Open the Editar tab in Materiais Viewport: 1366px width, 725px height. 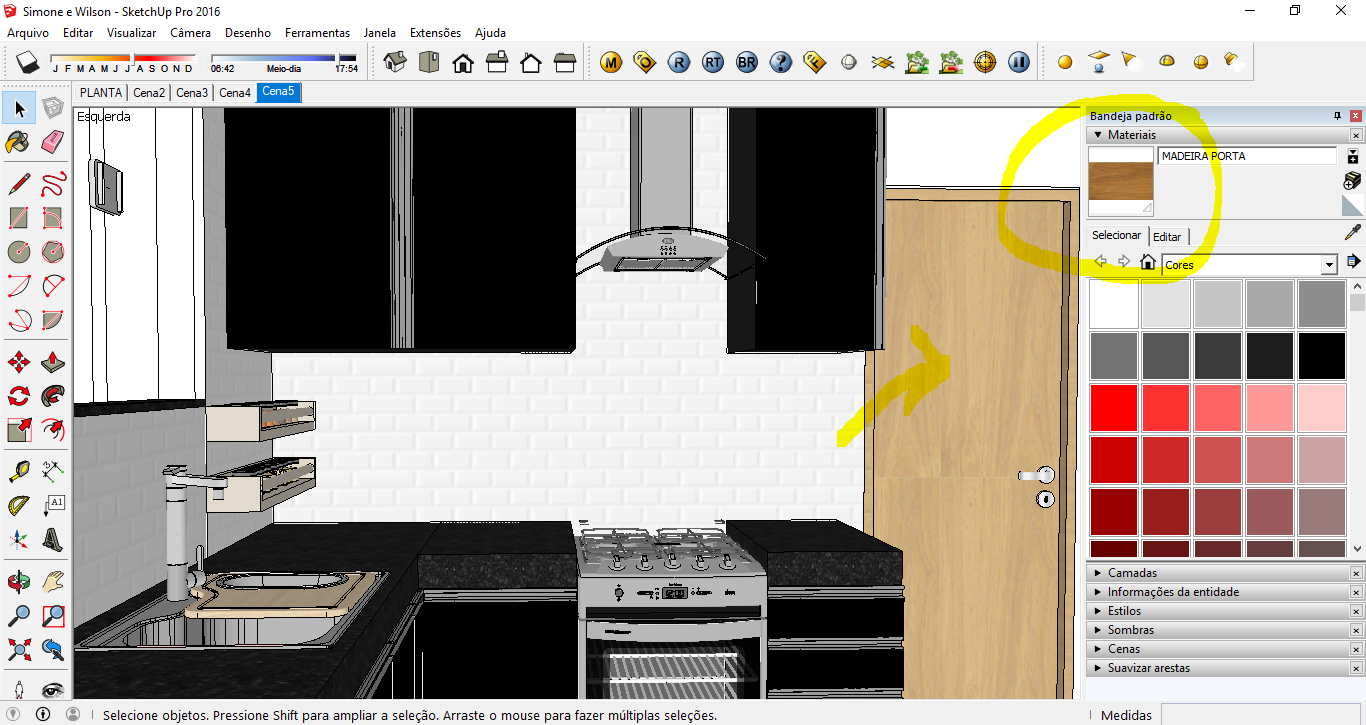[x=1166, y=237]
